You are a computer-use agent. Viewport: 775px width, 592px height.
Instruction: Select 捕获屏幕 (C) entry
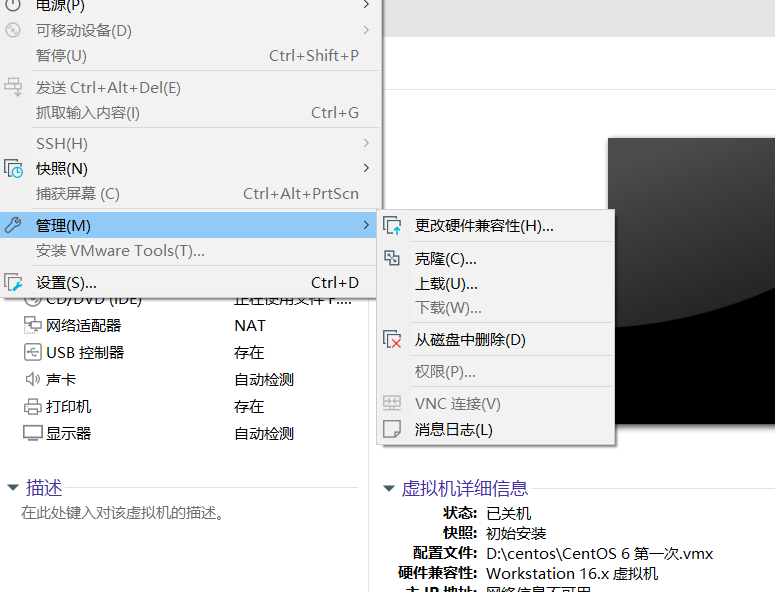click(x=190, y=194)
